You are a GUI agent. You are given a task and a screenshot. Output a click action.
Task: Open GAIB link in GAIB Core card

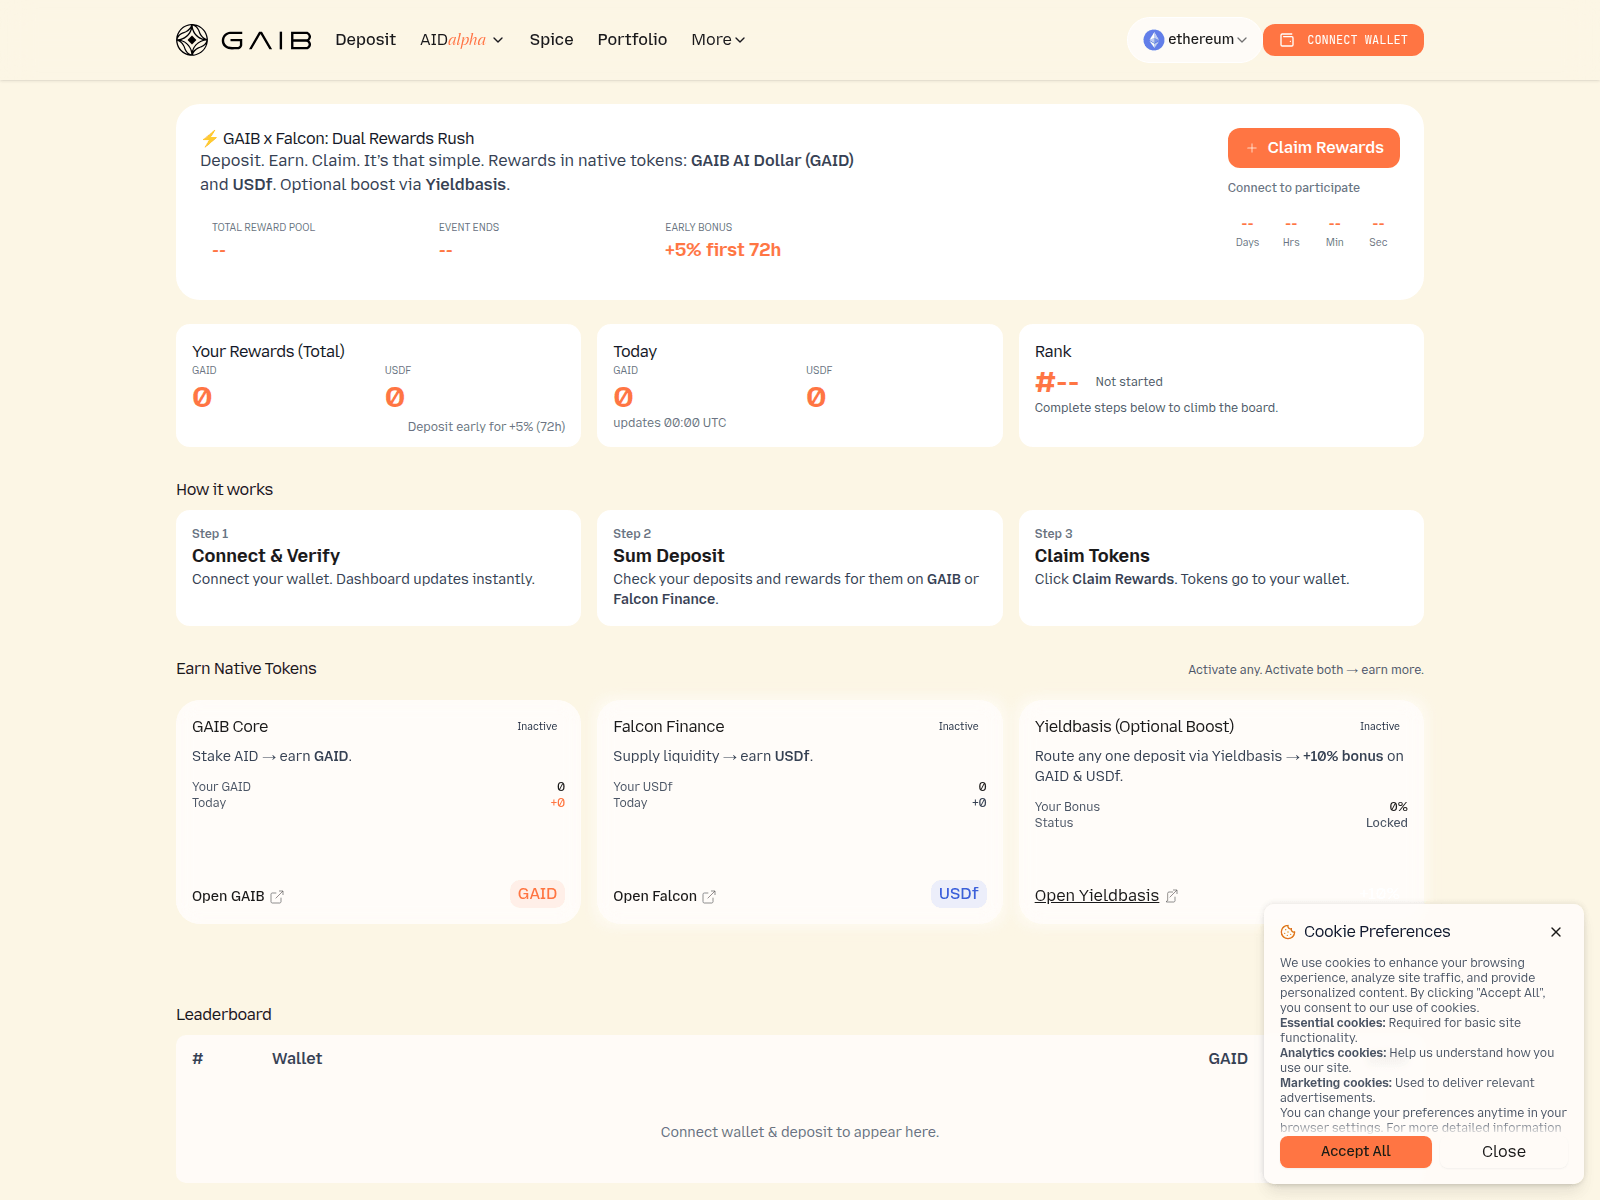tap(238, 896)
